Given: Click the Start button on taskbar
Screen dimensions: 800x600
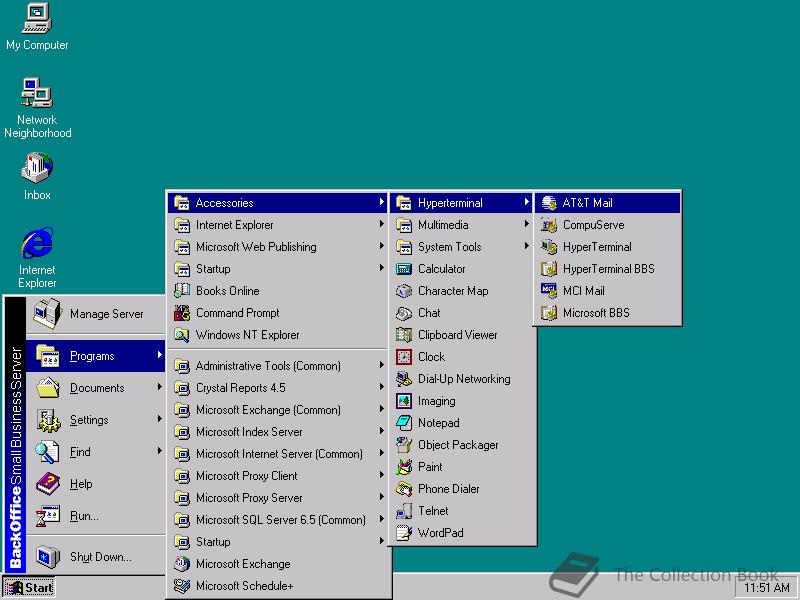Looking at the screenshot, I should coord(29,588).
